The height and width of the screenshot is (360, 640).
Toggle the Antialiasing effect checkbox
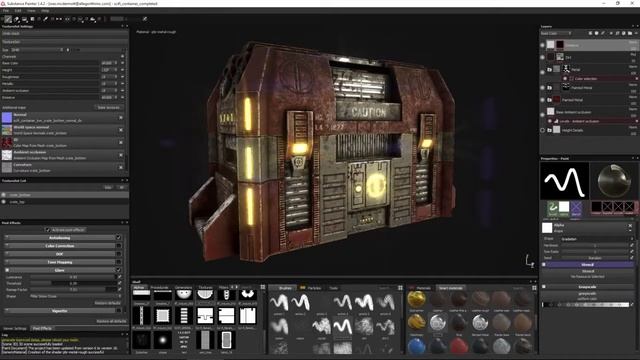[x=118, y=238]
